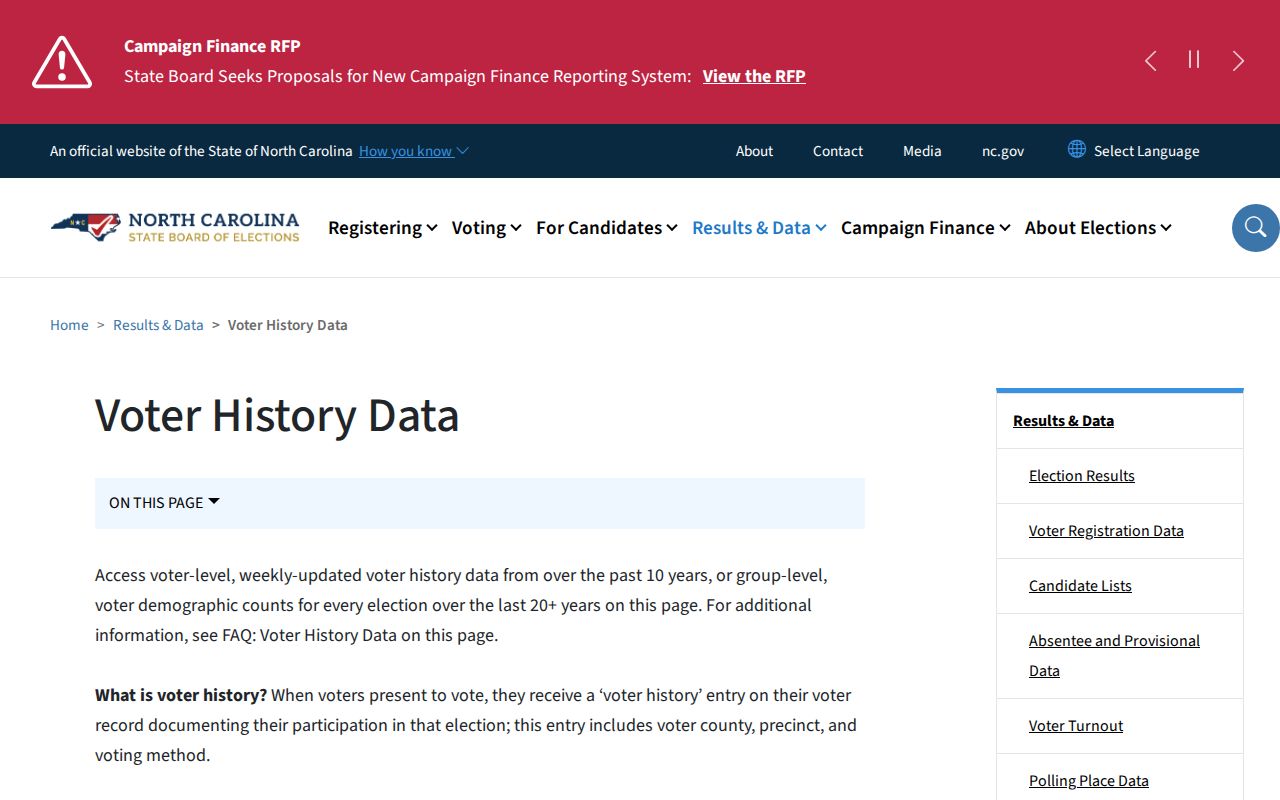Screen dimensions: 1280x800
Task: Expand the For Candidates menu
Action: pos(607,228)
